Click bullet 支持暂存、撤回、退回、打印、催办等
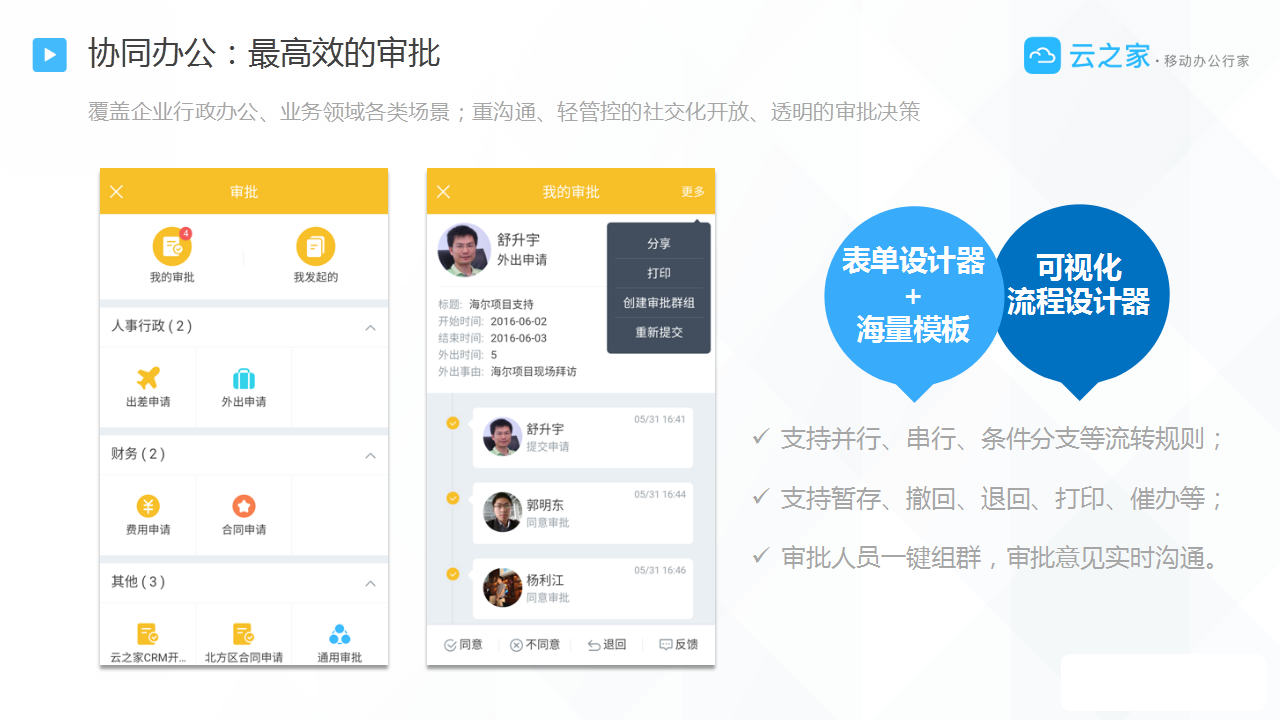1280x720 pixels. (1002, 499)
